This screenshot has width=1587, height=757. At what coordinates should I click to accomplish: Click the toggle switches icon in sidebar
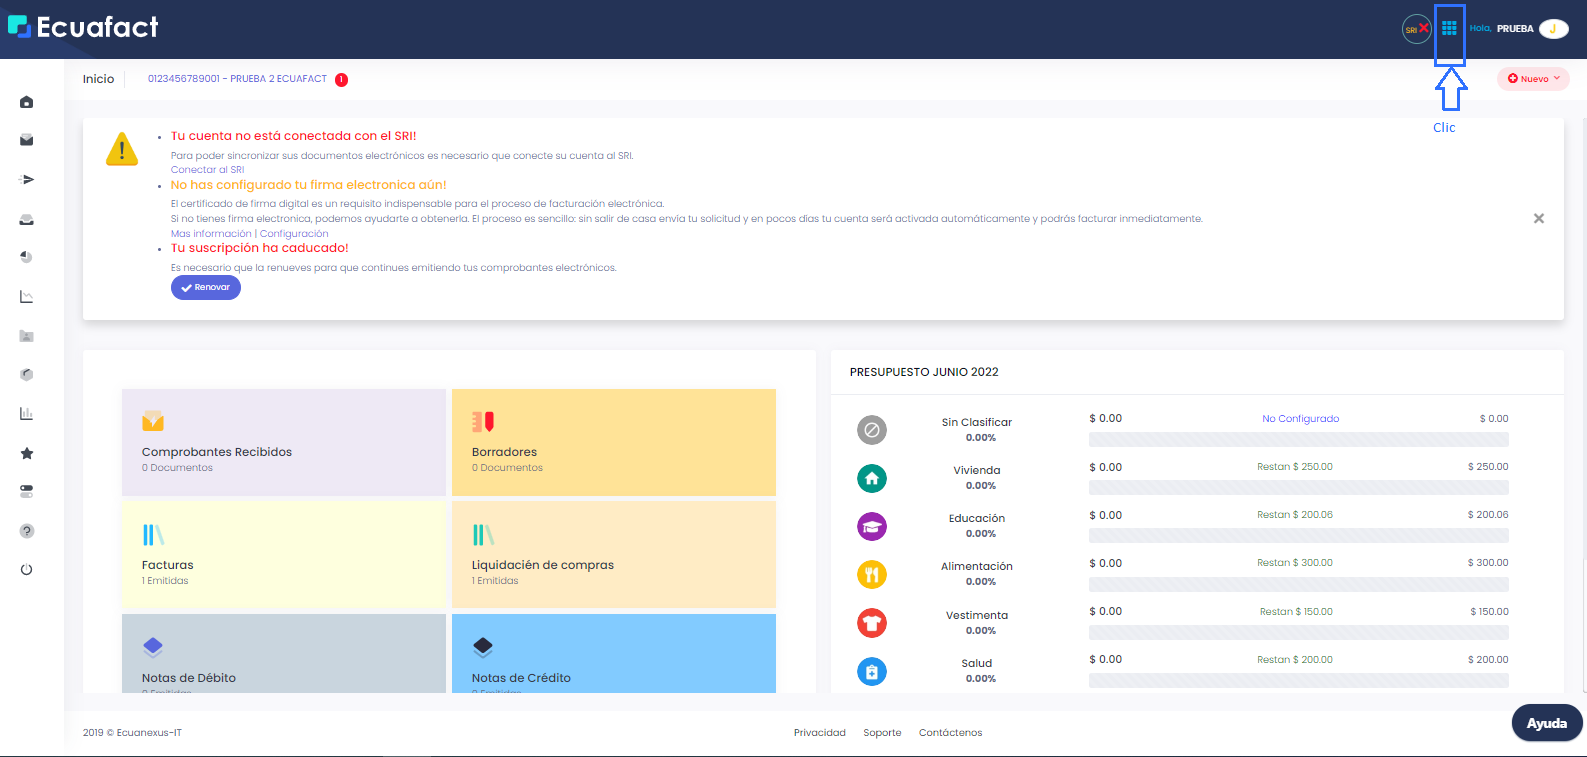pyautogui.click(x=27, y=491)
